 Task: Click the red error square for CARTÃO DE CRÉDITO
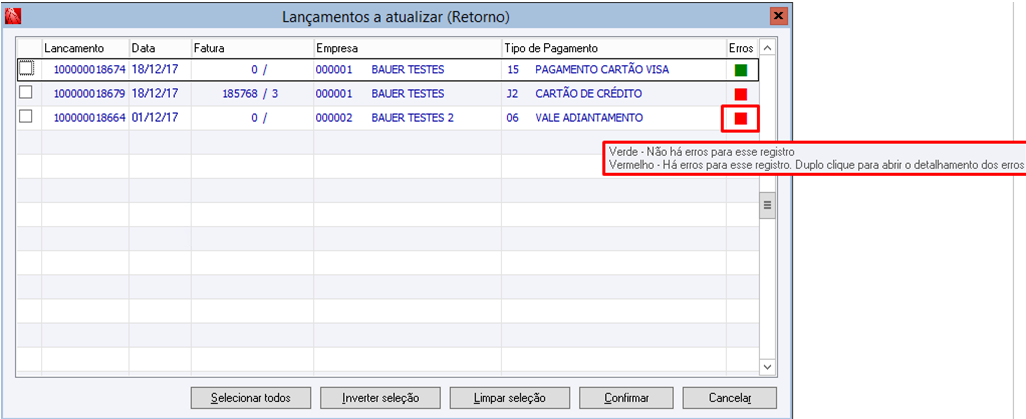click(741, 94)
